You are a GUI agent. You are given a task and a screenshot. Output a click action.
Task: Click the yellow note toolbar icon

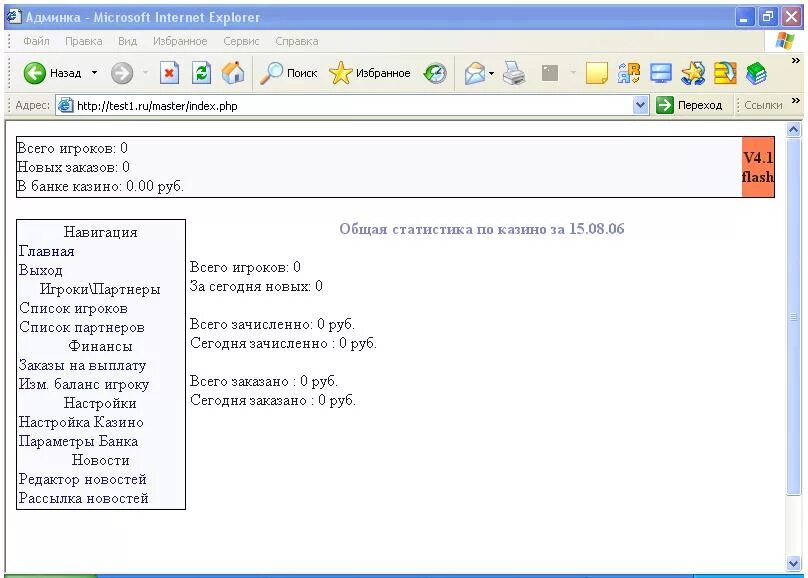pos(597,73)
